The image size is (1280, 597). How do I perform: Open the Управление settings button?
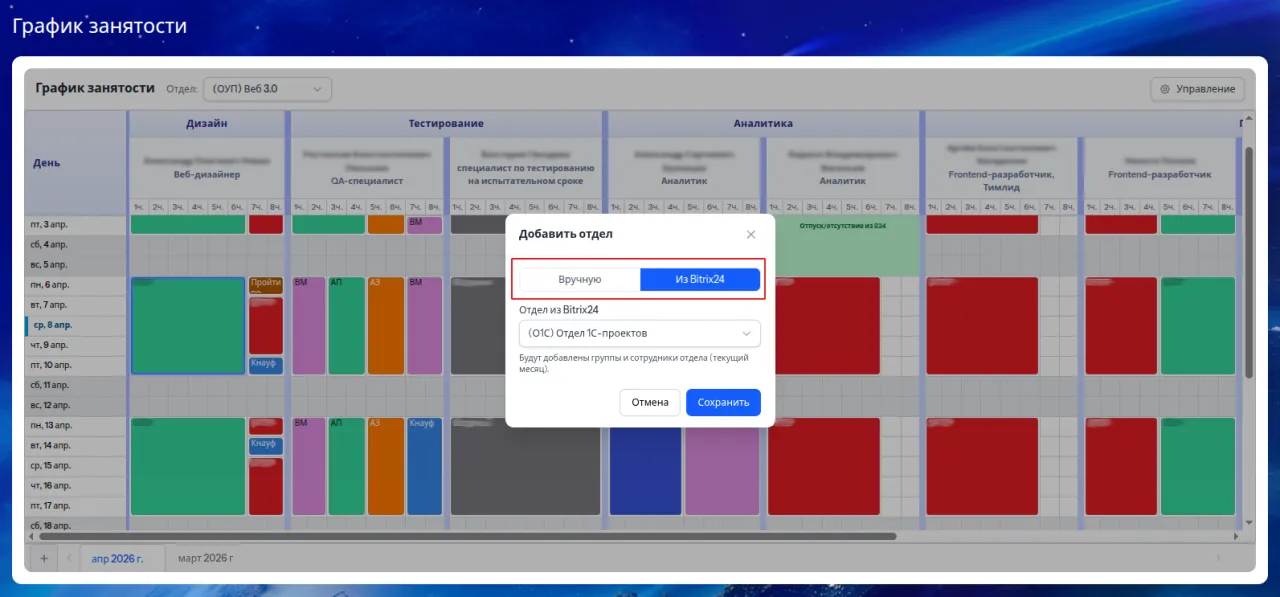(x=1197, y=89)
